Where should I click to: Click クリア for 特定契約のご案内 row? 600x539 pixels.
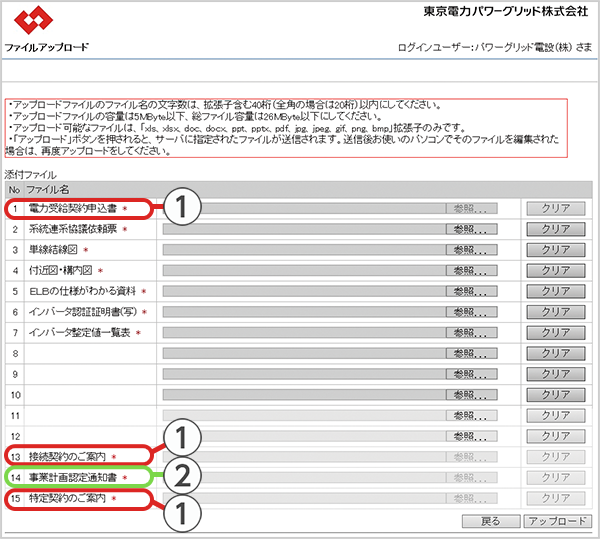(x=556, y=498)
